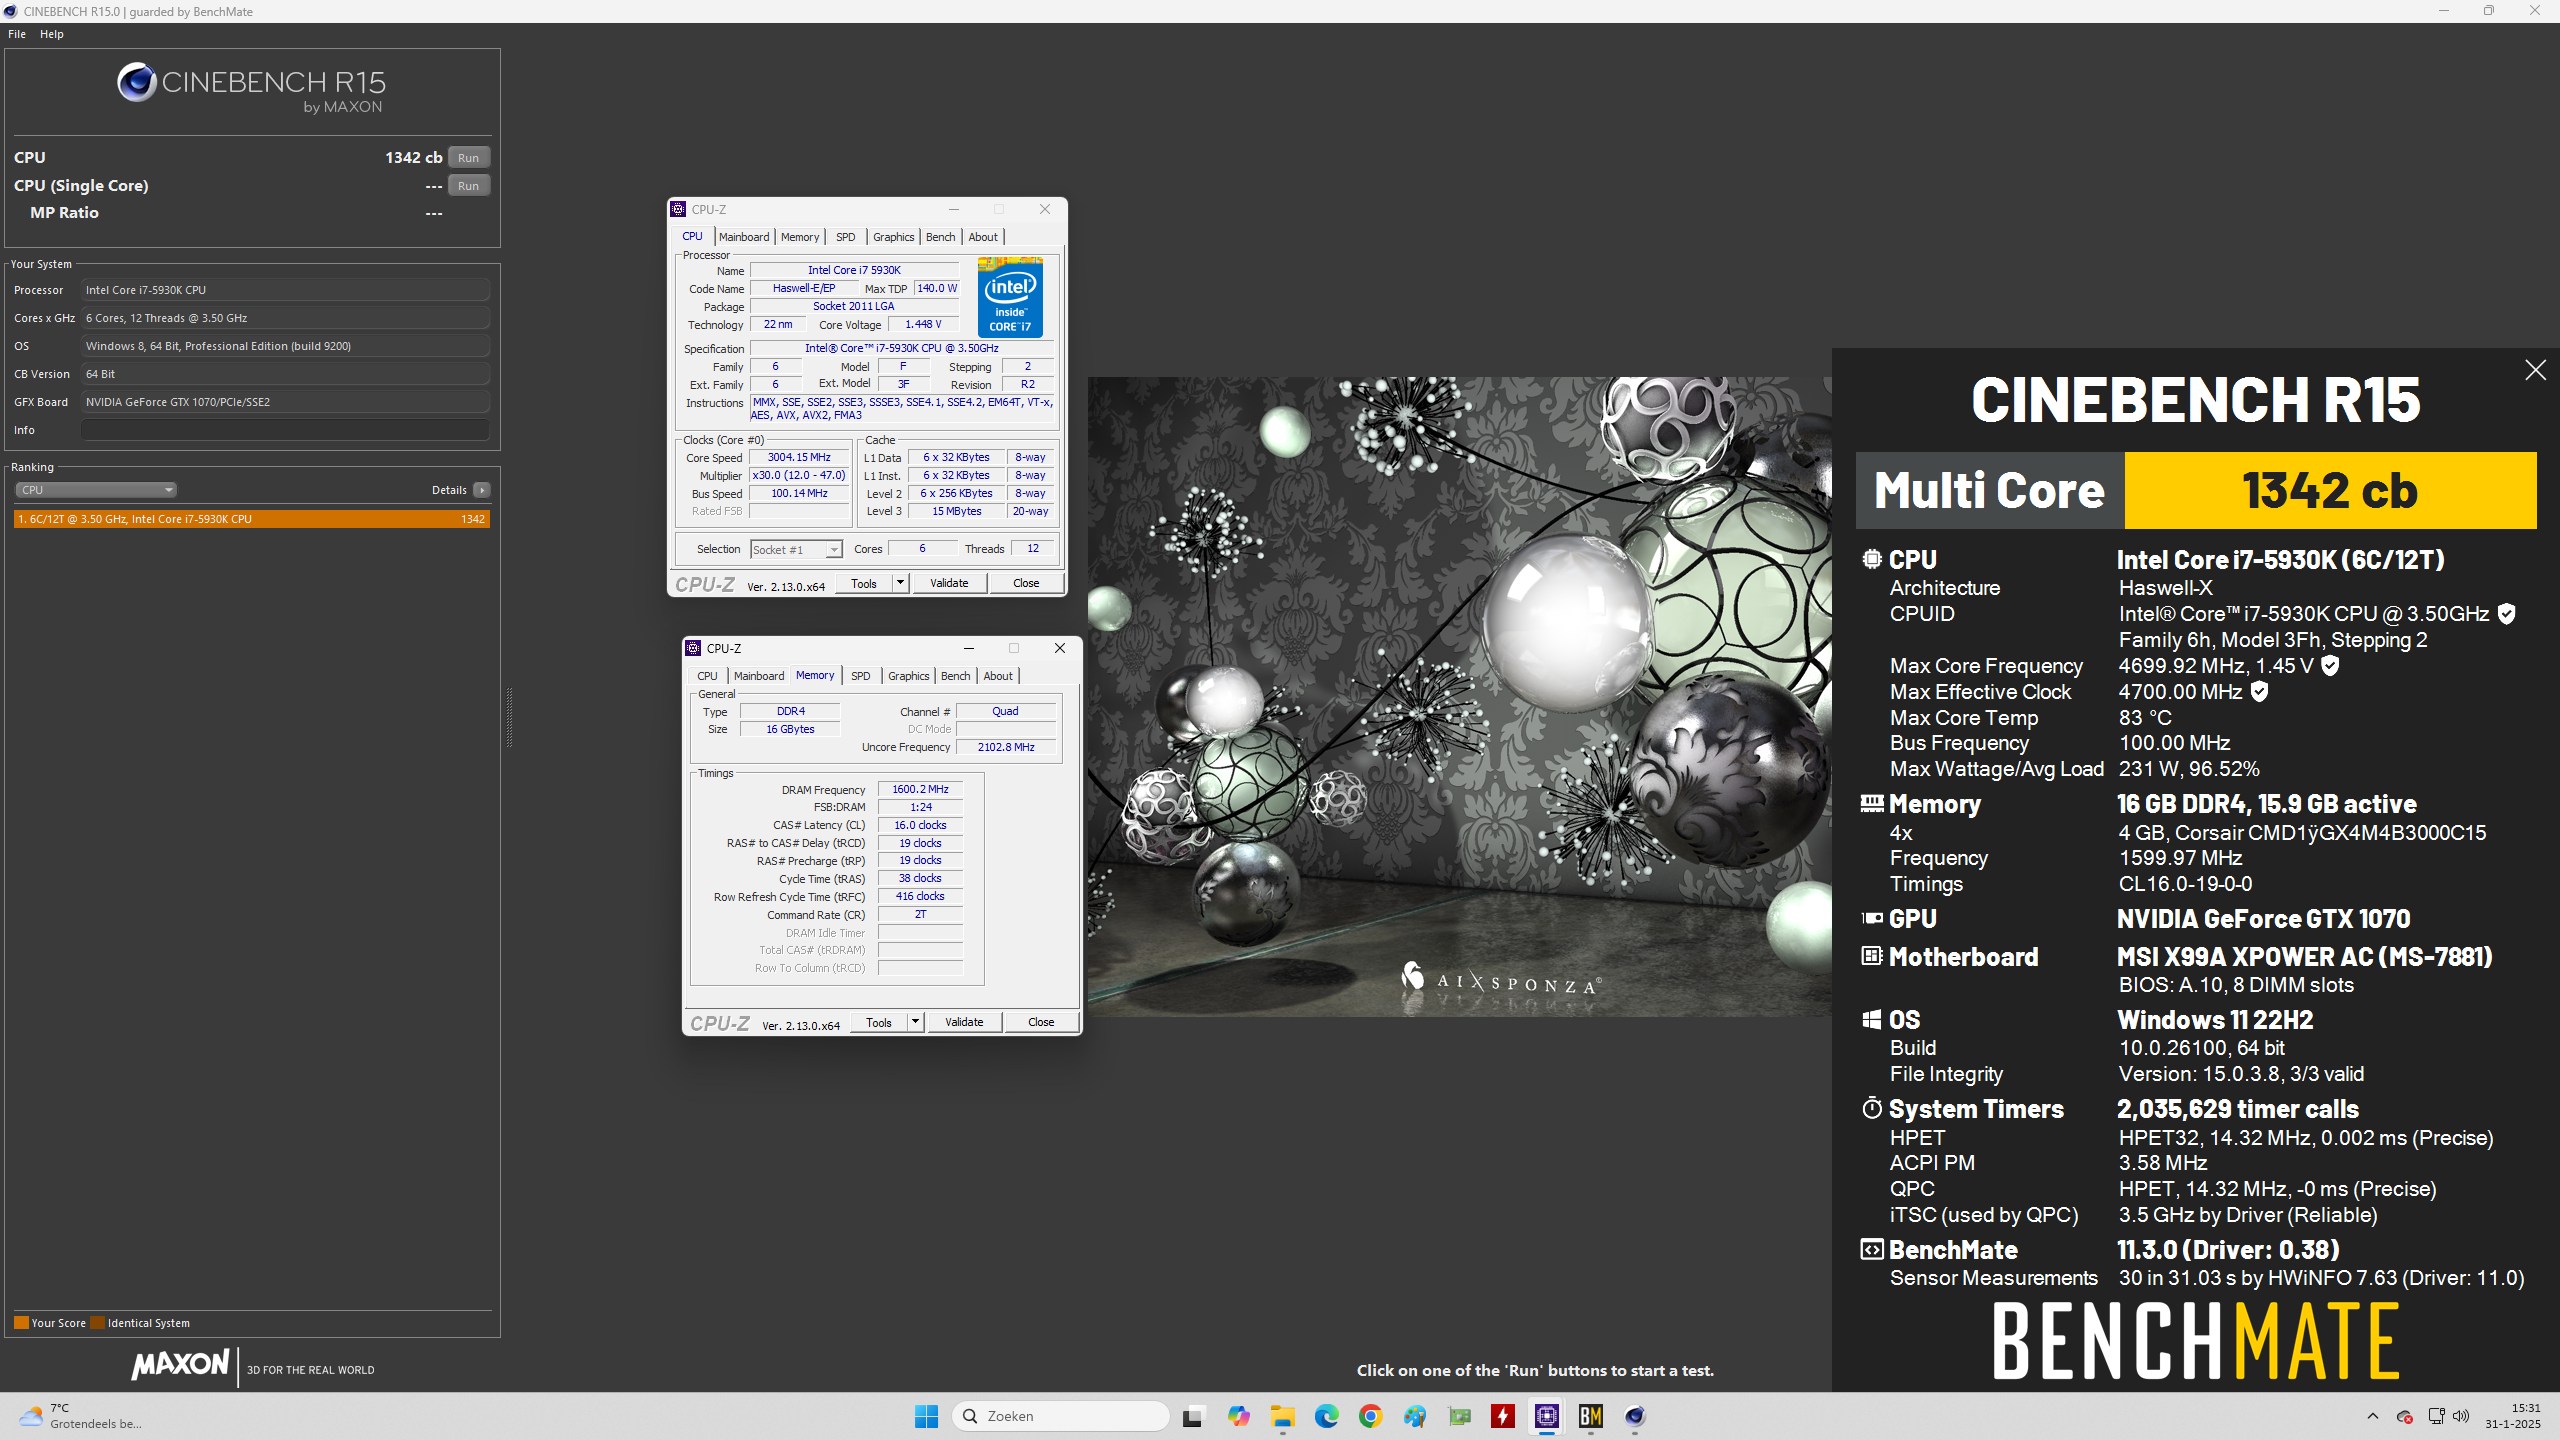Click Tools button in lower CPU-Z Memory window
Image resolution: width=2560 pixels, height=1440 pixels.
coord(879,1022)
